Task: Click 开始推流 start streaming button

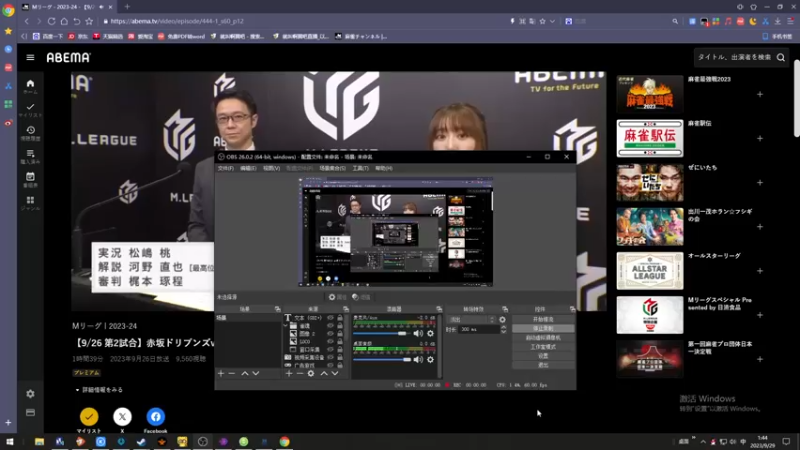Action: [543, 319]
